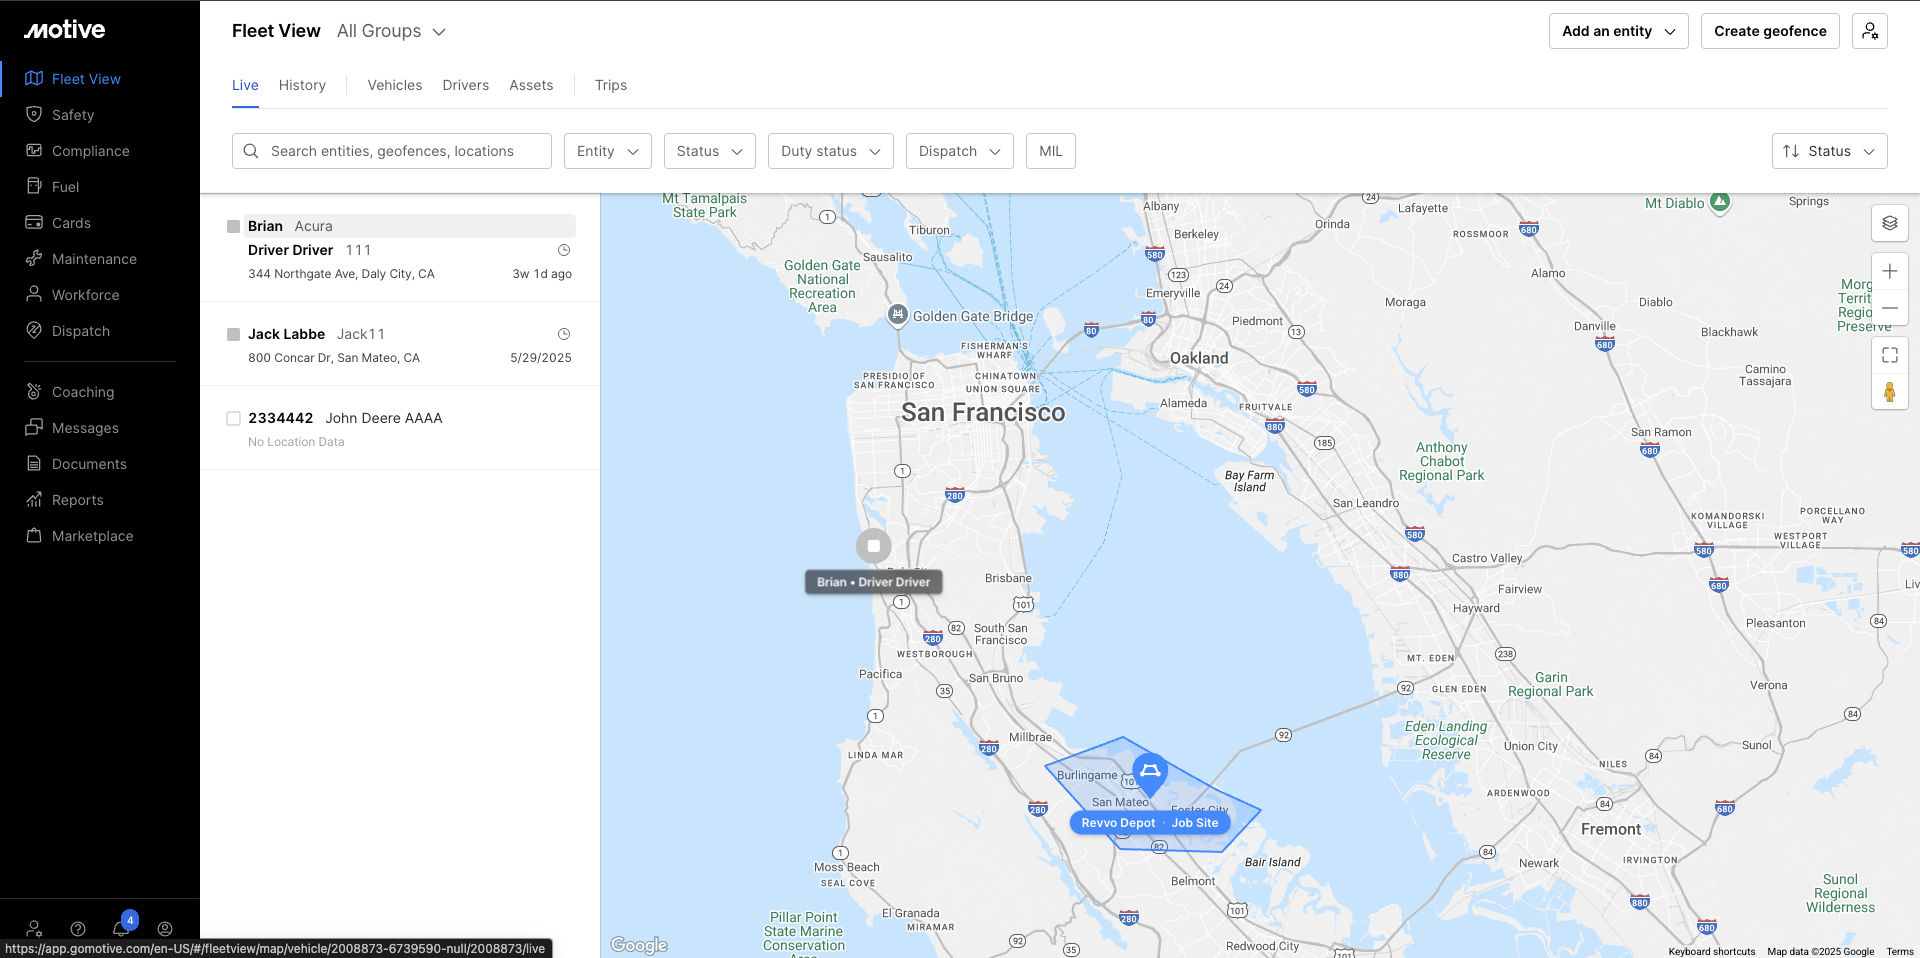Select the Street View pegman icon
Image resolution: width=1920 pixels, height=958 pixels.
pyautogui.click(x=1889, y=392)
